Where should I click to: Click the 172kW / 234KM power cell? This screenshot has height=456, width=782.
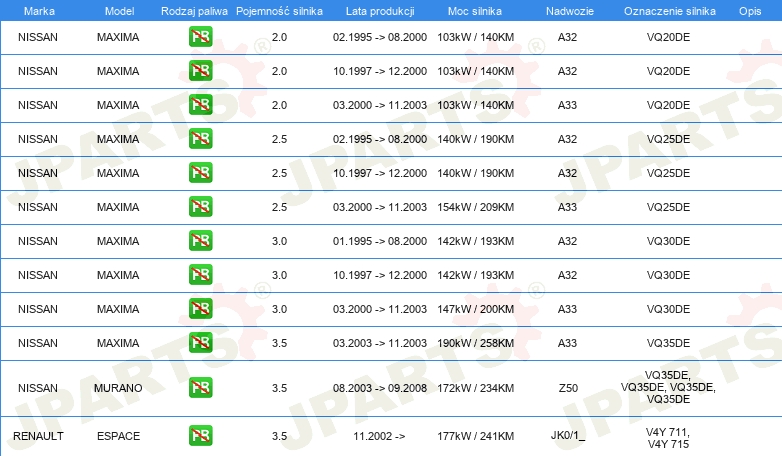(476, 388)
